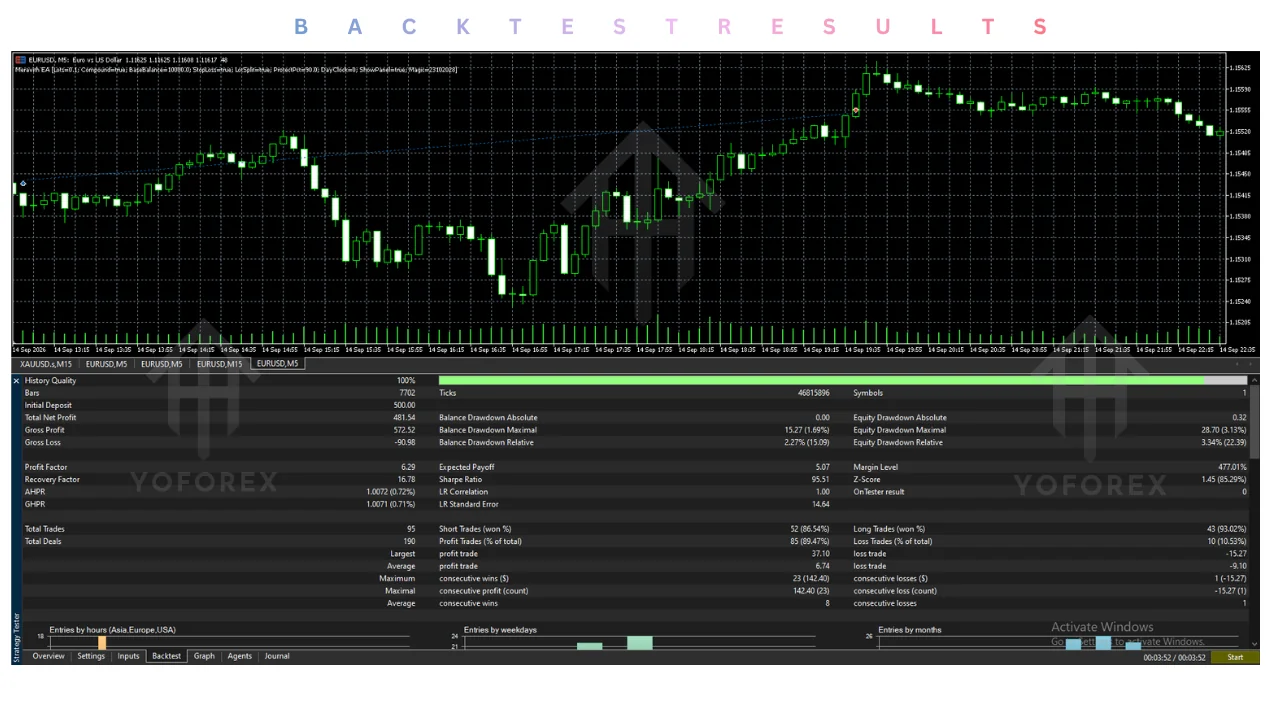Screen dimensions: 1280x720
Task: Click the report scrollbar down arrow
Action: pyautogui.click(x=1255, y=645)
